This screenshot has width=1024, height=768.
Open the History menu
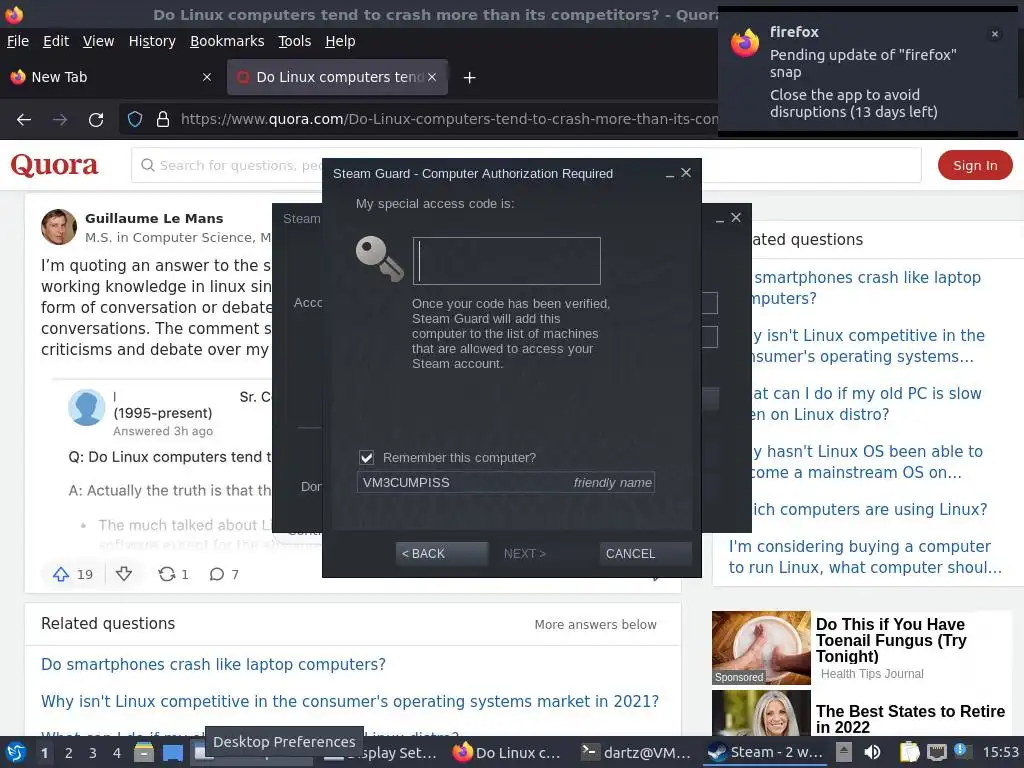pyautogui.click(x=152, y=41)
